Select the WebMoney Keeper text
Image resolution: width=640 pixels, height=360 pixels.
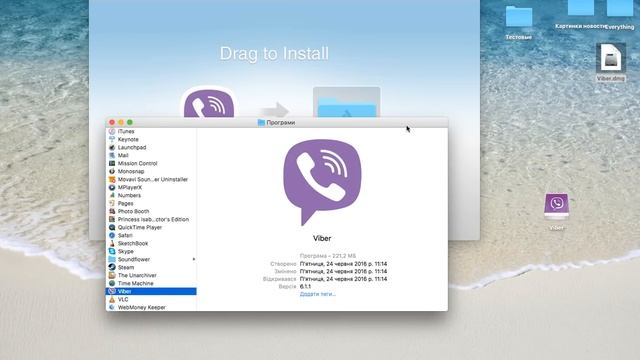(142, 307)
